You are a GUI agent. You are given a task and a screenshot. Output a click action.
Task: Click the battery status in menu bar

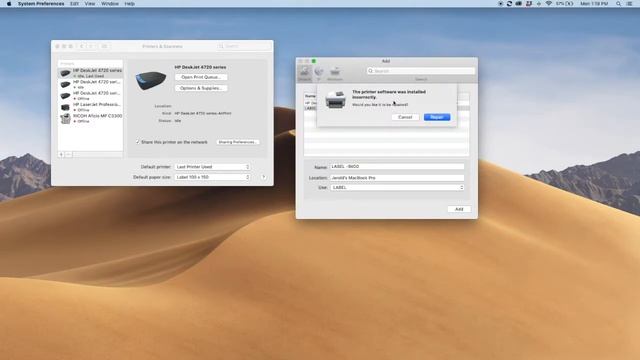(x=565, y=4)
